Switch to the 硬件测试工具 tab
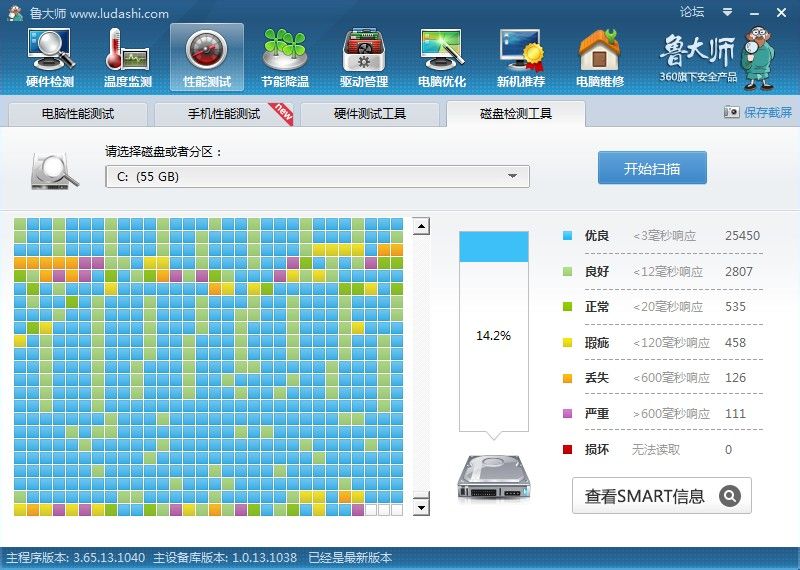Viewport: 800px width, 570px height. click(370, 114)
